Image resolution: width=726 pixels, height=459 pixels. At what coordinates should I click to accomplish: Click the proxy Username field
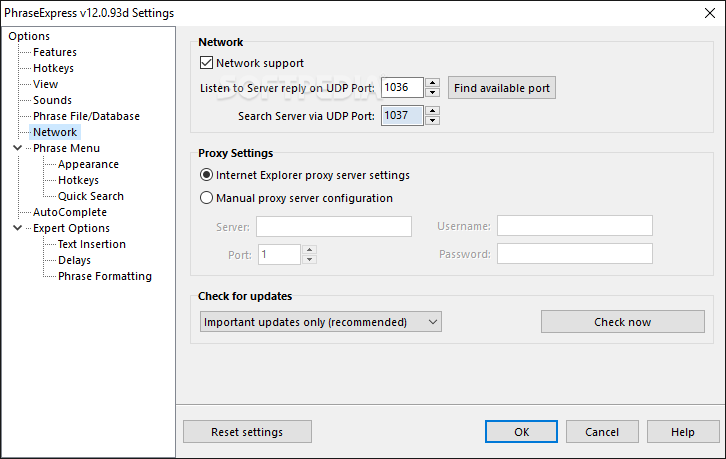pyautogui.click(x=575, y=226)
